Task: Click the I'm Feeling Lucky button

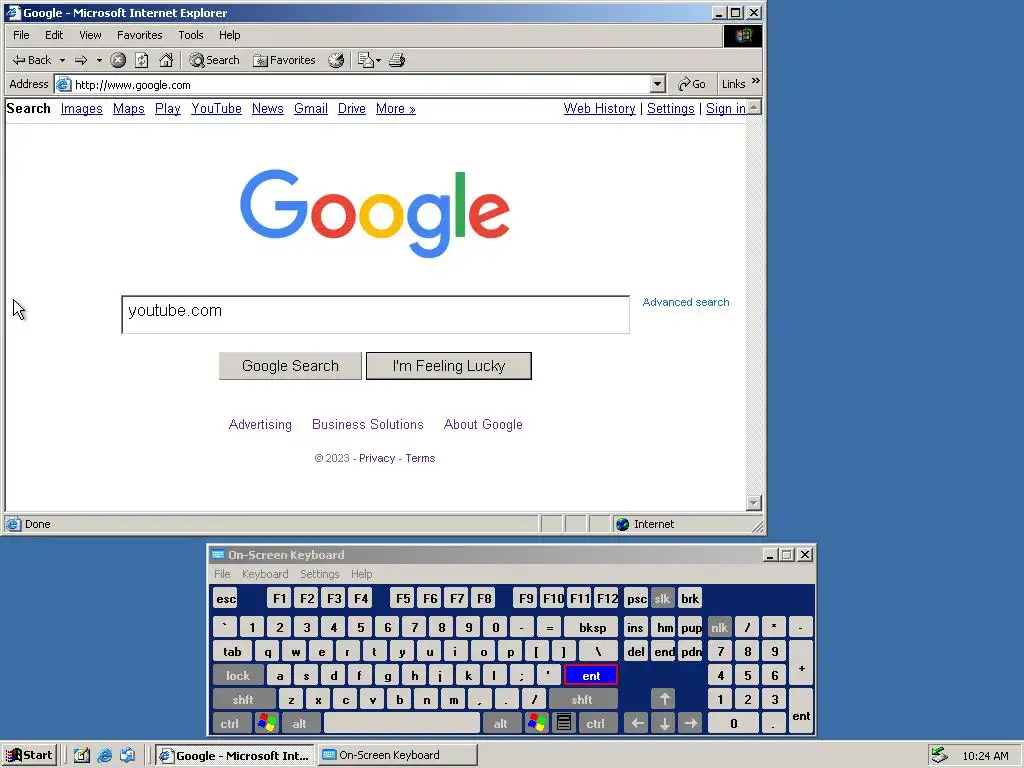Action: pyautogui.click(x=449, y=366)
